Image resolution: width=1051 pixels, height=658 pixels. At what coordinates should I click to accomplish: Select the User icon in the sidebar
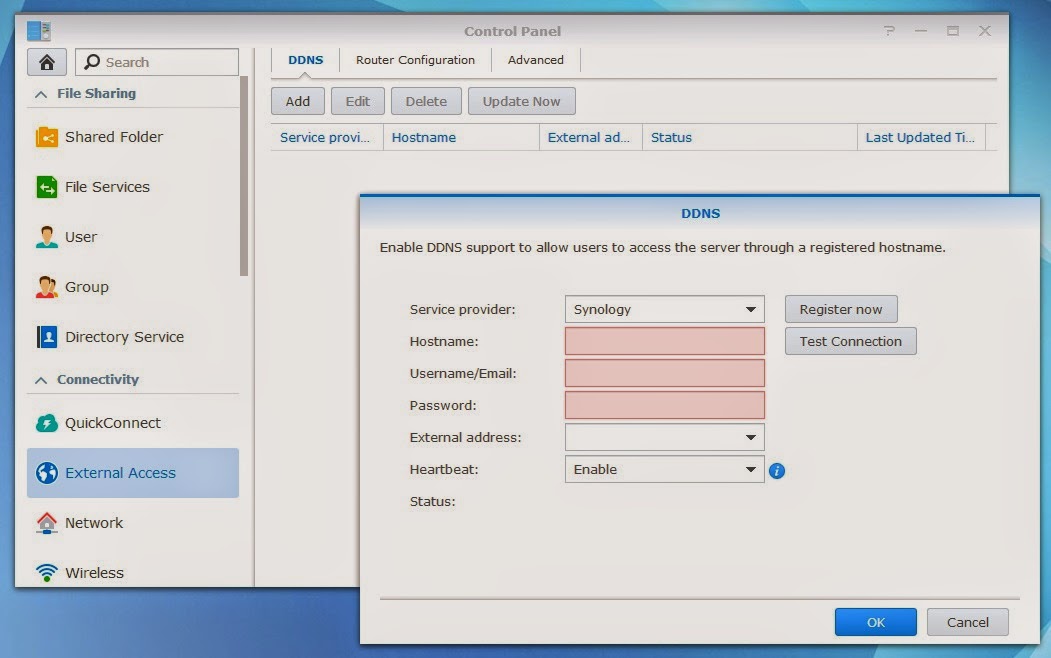pyautogui.click(x=46, y=237)
